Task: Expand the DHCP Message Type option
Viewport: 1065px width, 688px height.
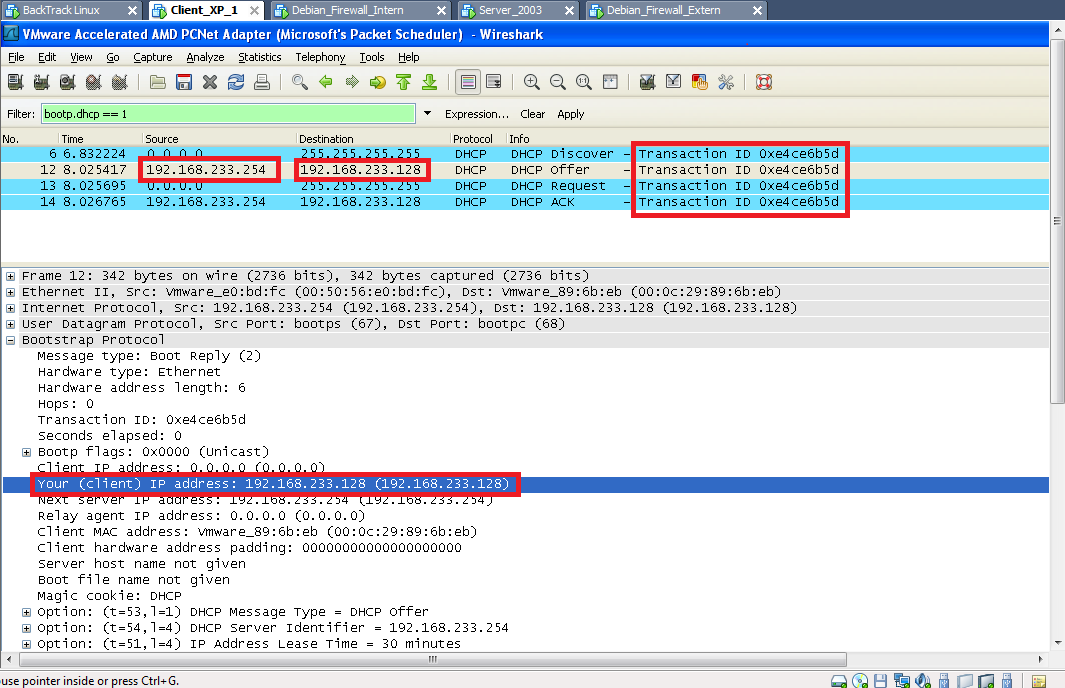Action: (x=26, y=612)
